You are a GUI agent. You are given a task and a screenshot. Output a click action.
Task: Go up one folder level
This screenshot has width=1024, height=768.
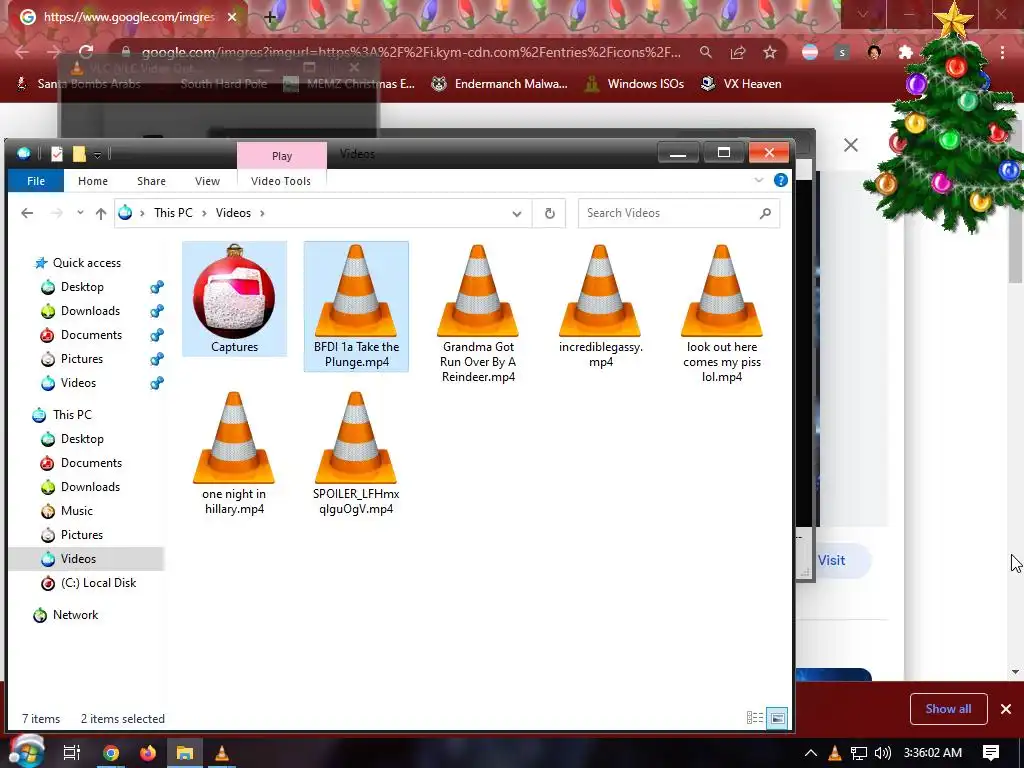[x=101, y=213]
